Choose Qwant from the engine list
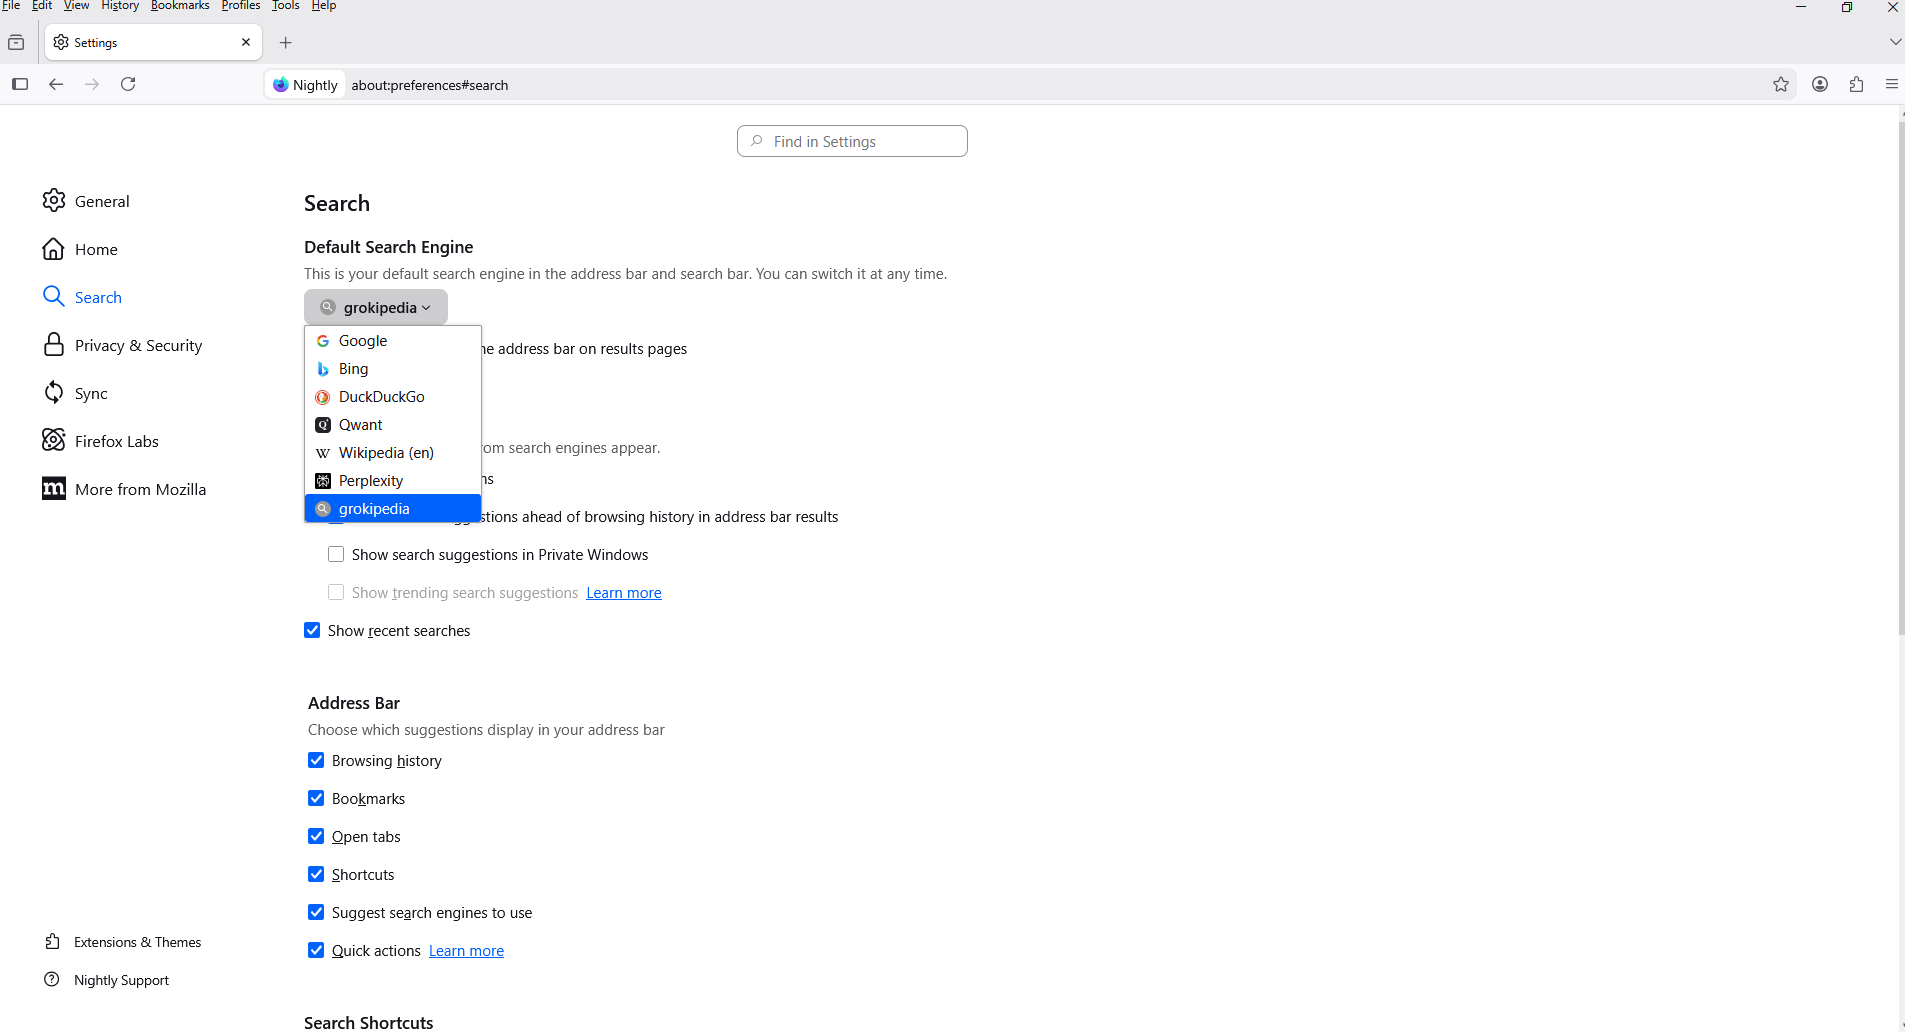 393,425
